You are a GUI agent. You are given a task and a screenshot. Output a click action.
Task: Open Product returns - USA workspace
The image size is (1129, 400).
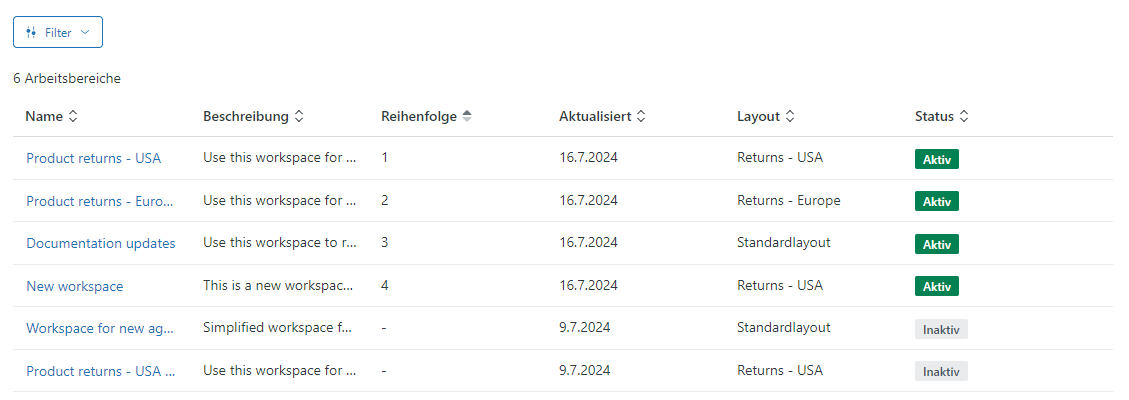pyautogui.click(x=94, y=158)
